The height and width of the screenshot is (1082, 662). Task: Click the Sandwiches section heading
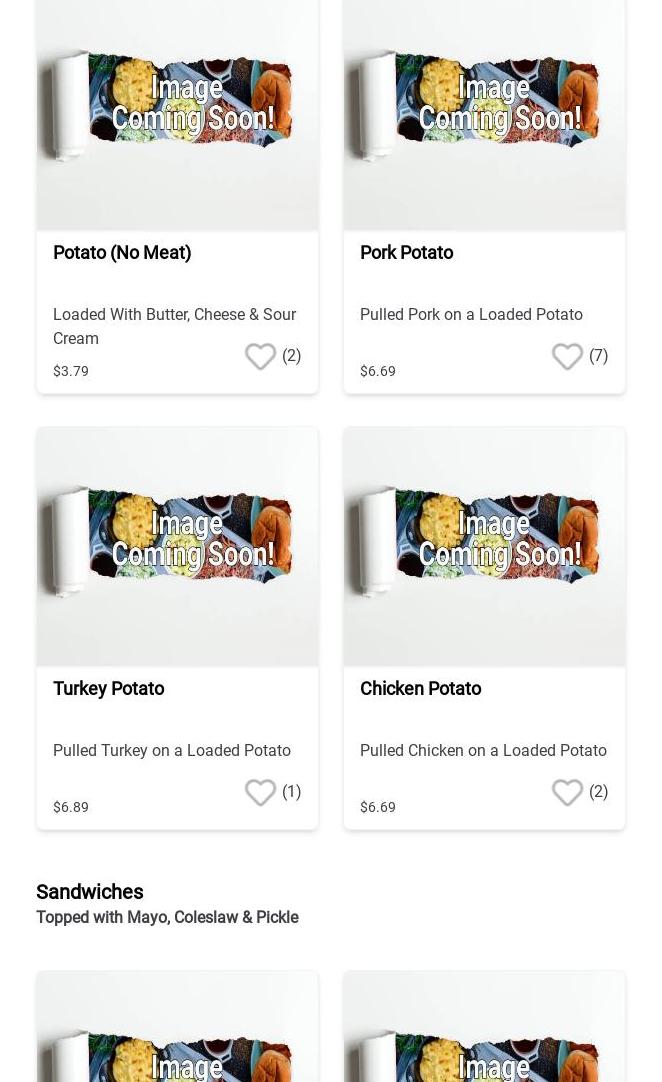[x=90, y=892]
